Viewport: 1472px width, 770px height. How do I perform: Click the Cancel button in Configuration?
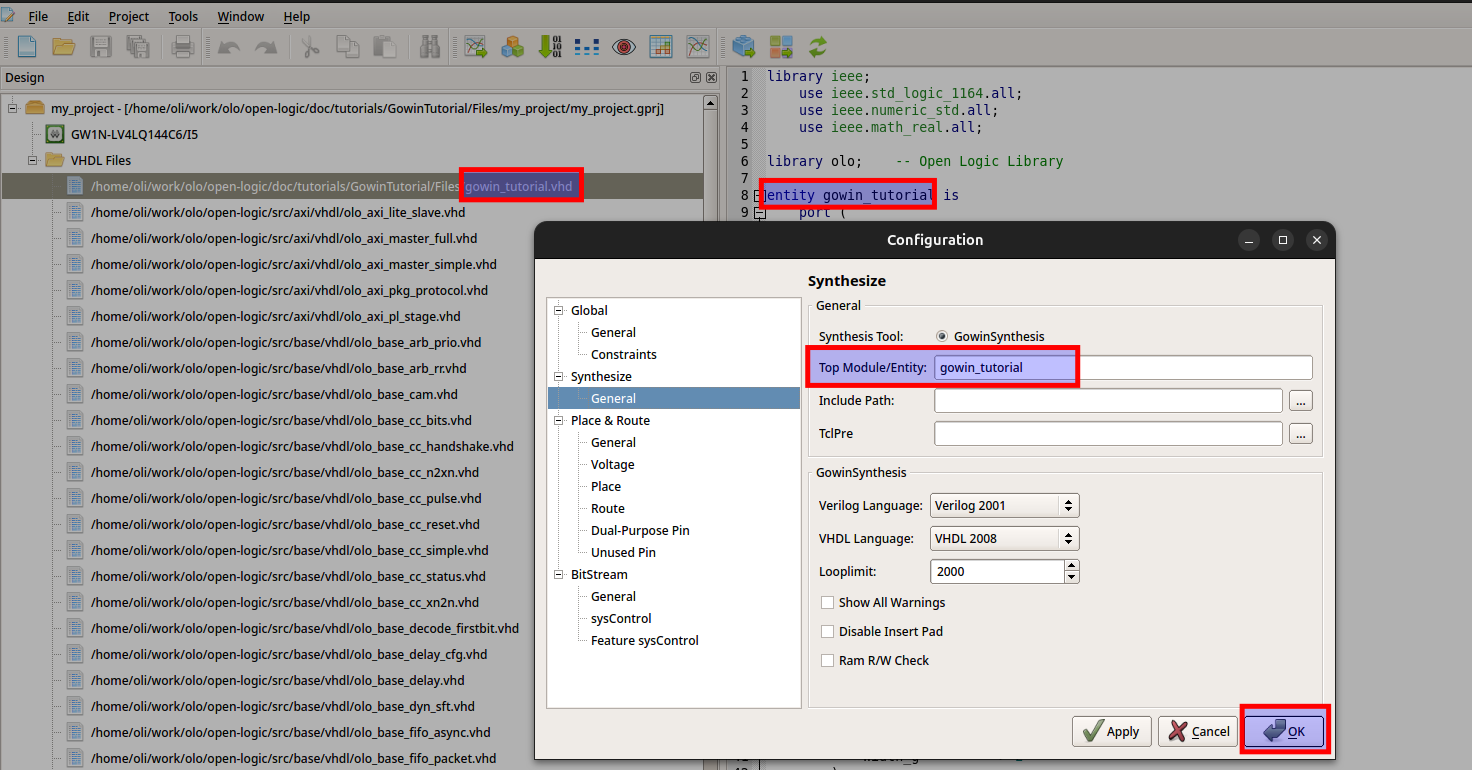(x=1198, y=731)
